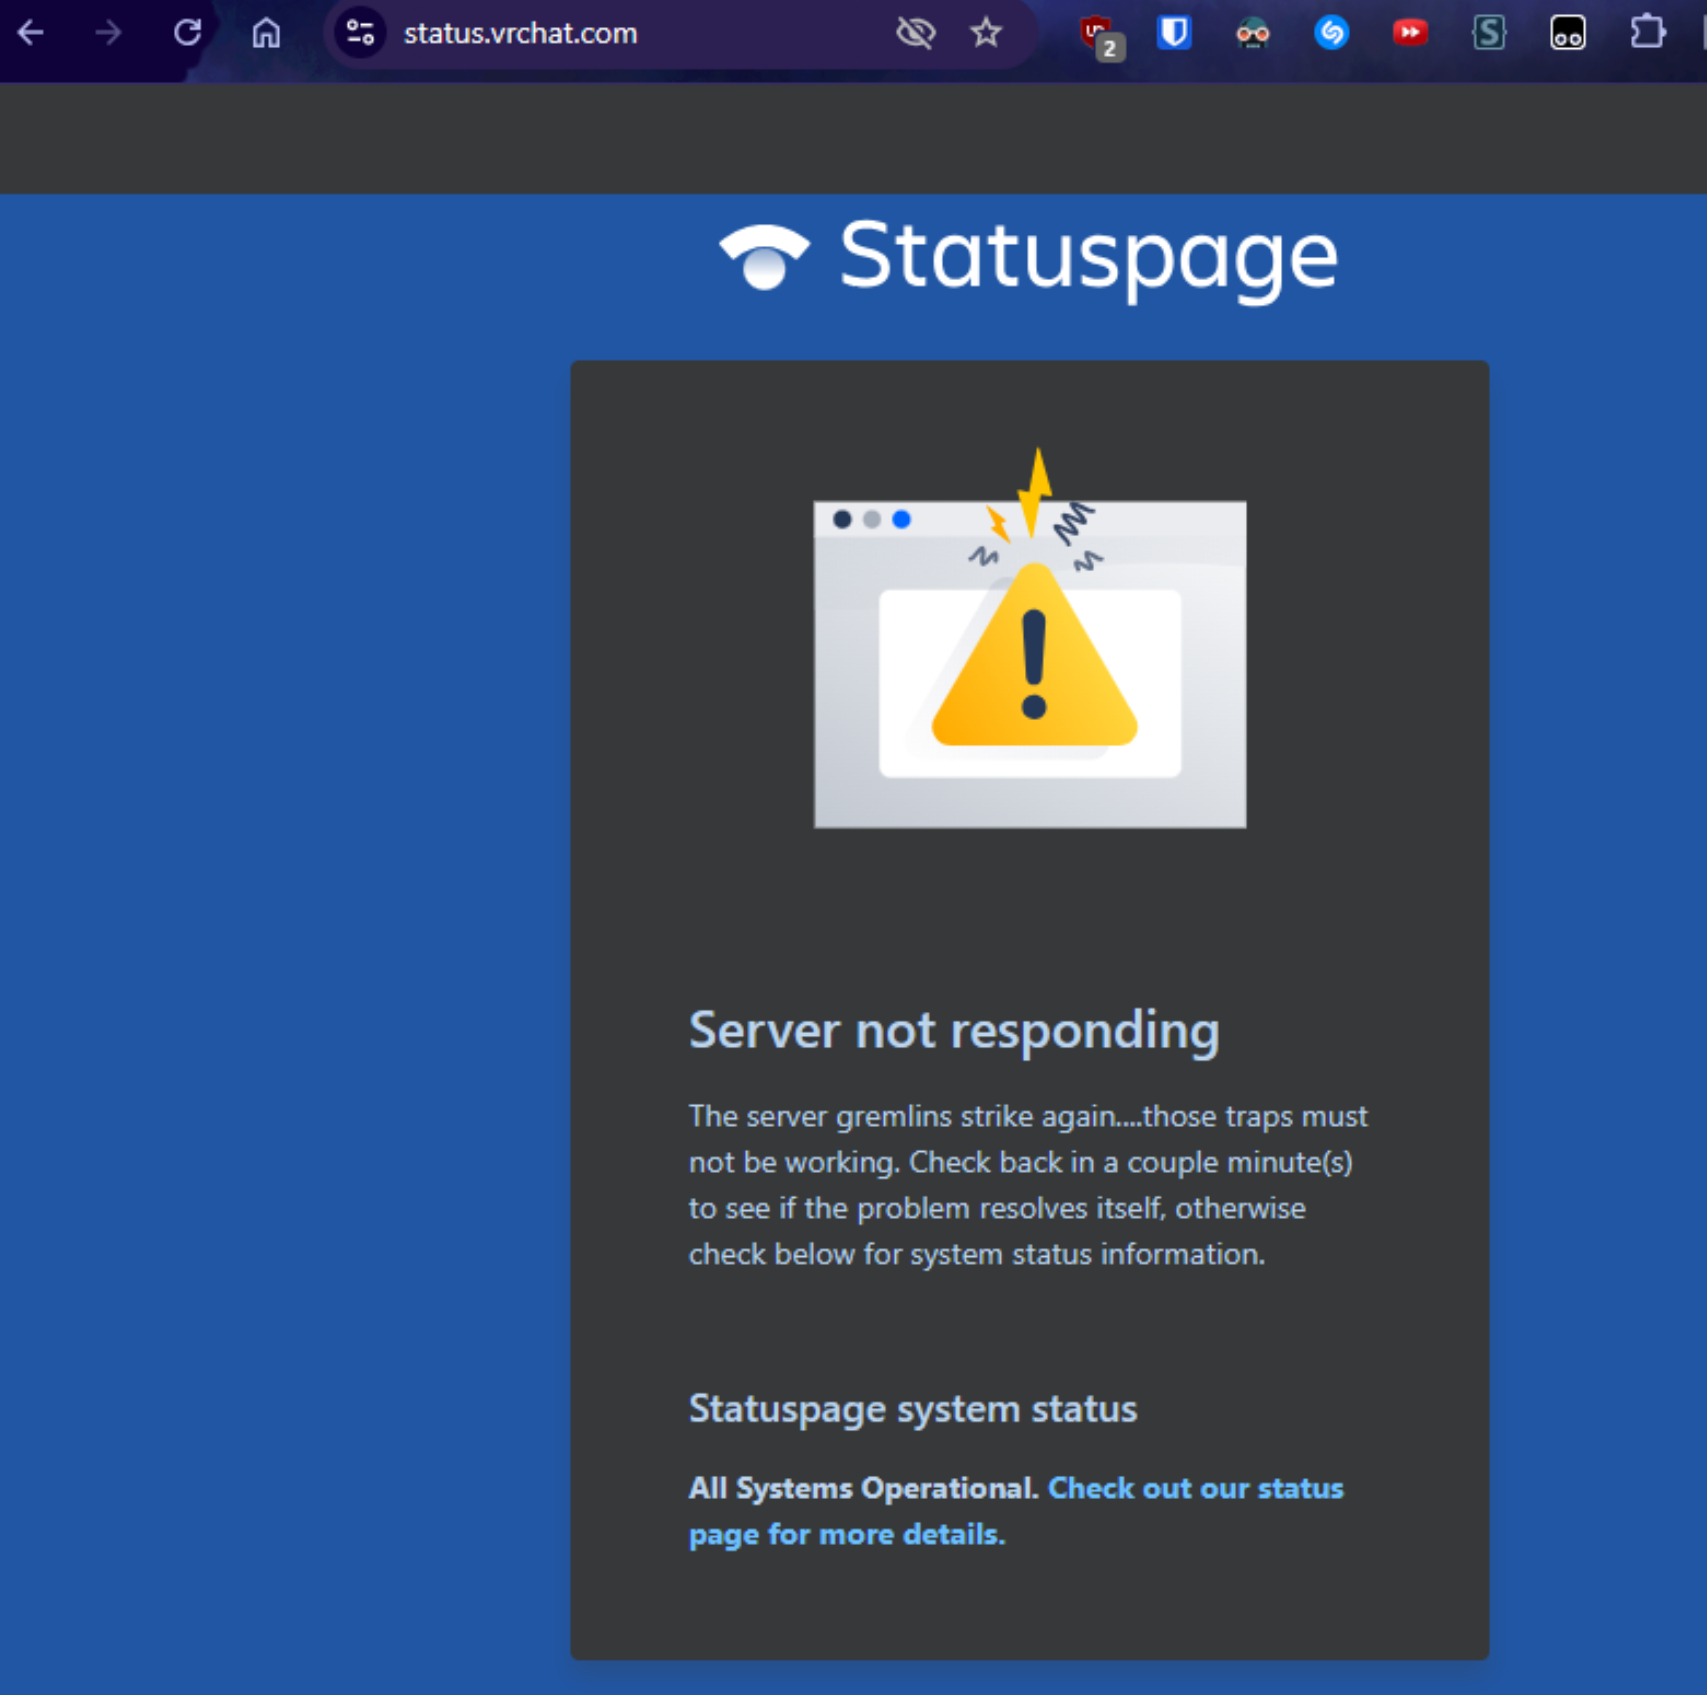Open the Extensions puzzle-piece menu
1707x1695 pixels.
coord(1647,34)
